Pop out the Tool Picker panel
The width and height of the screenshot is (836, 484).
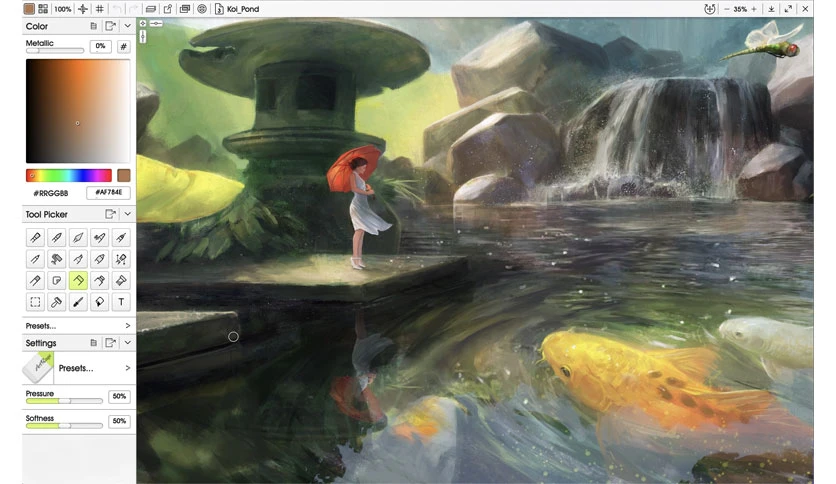coord(110,214)
